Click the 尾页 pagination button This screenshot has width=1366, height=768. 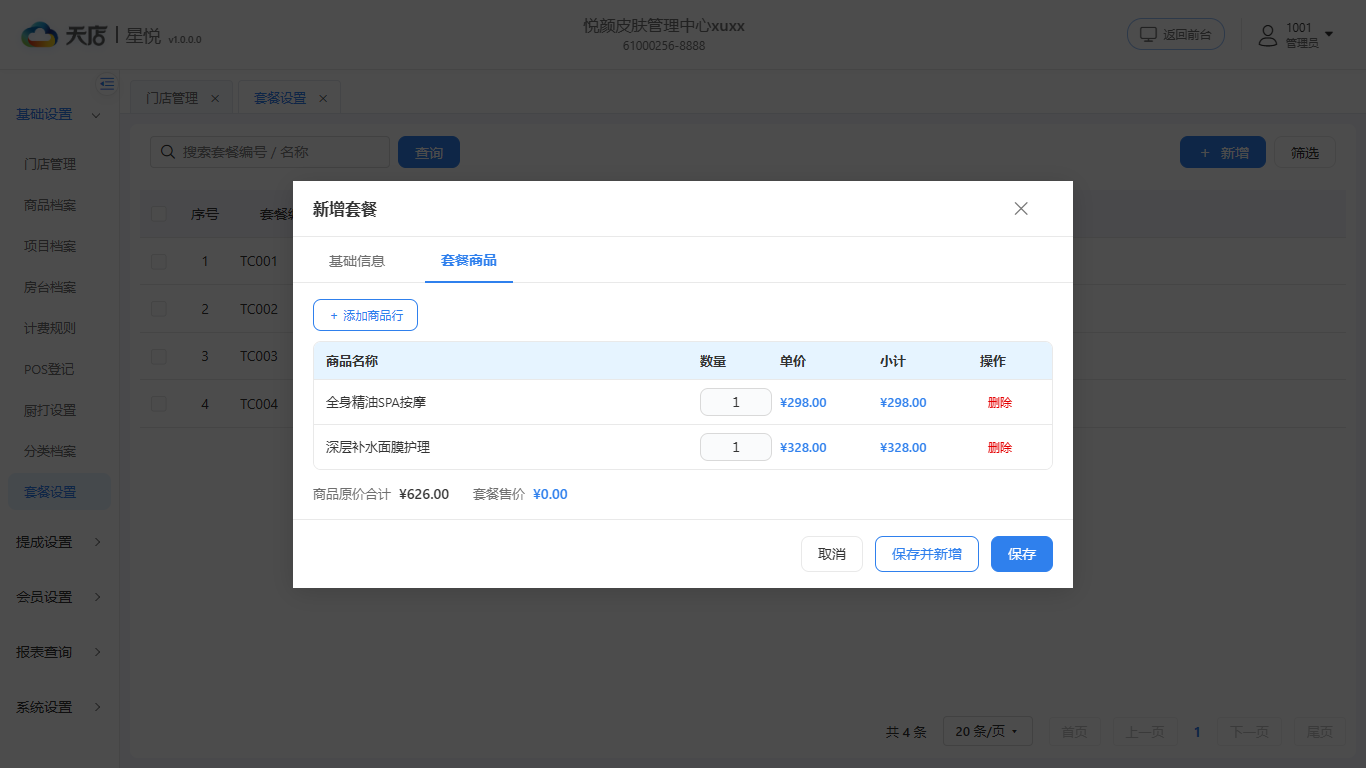coord(1320,732)
